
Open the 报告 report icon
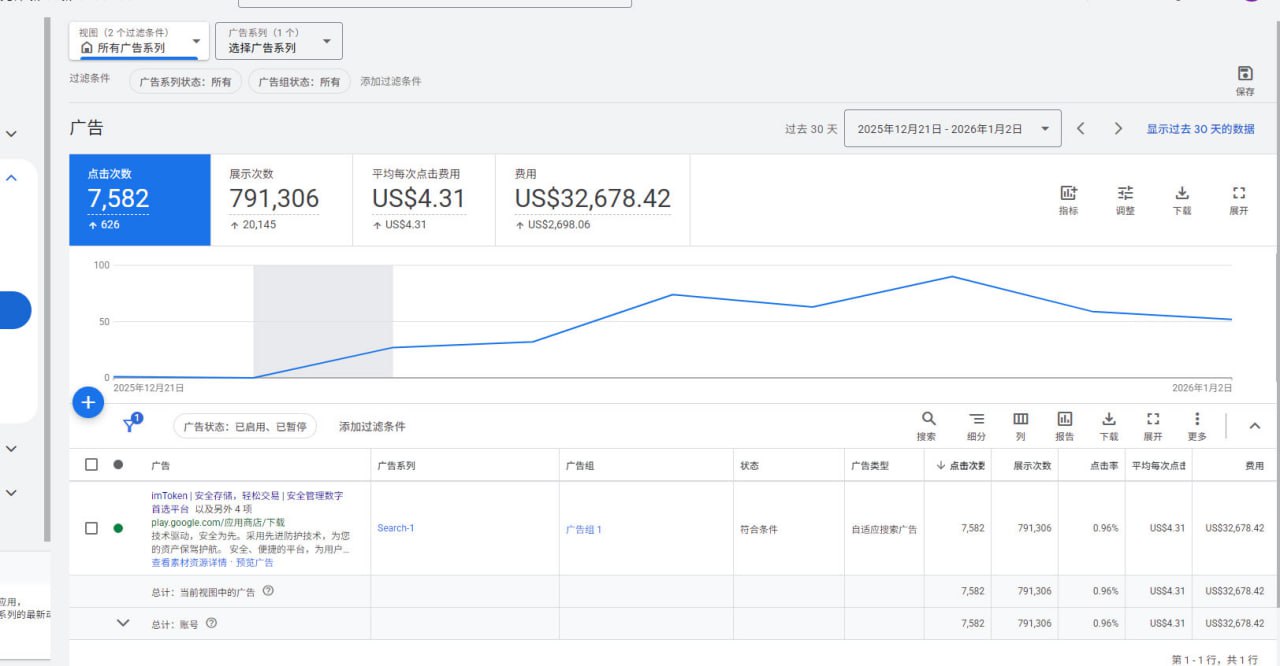1065,419
